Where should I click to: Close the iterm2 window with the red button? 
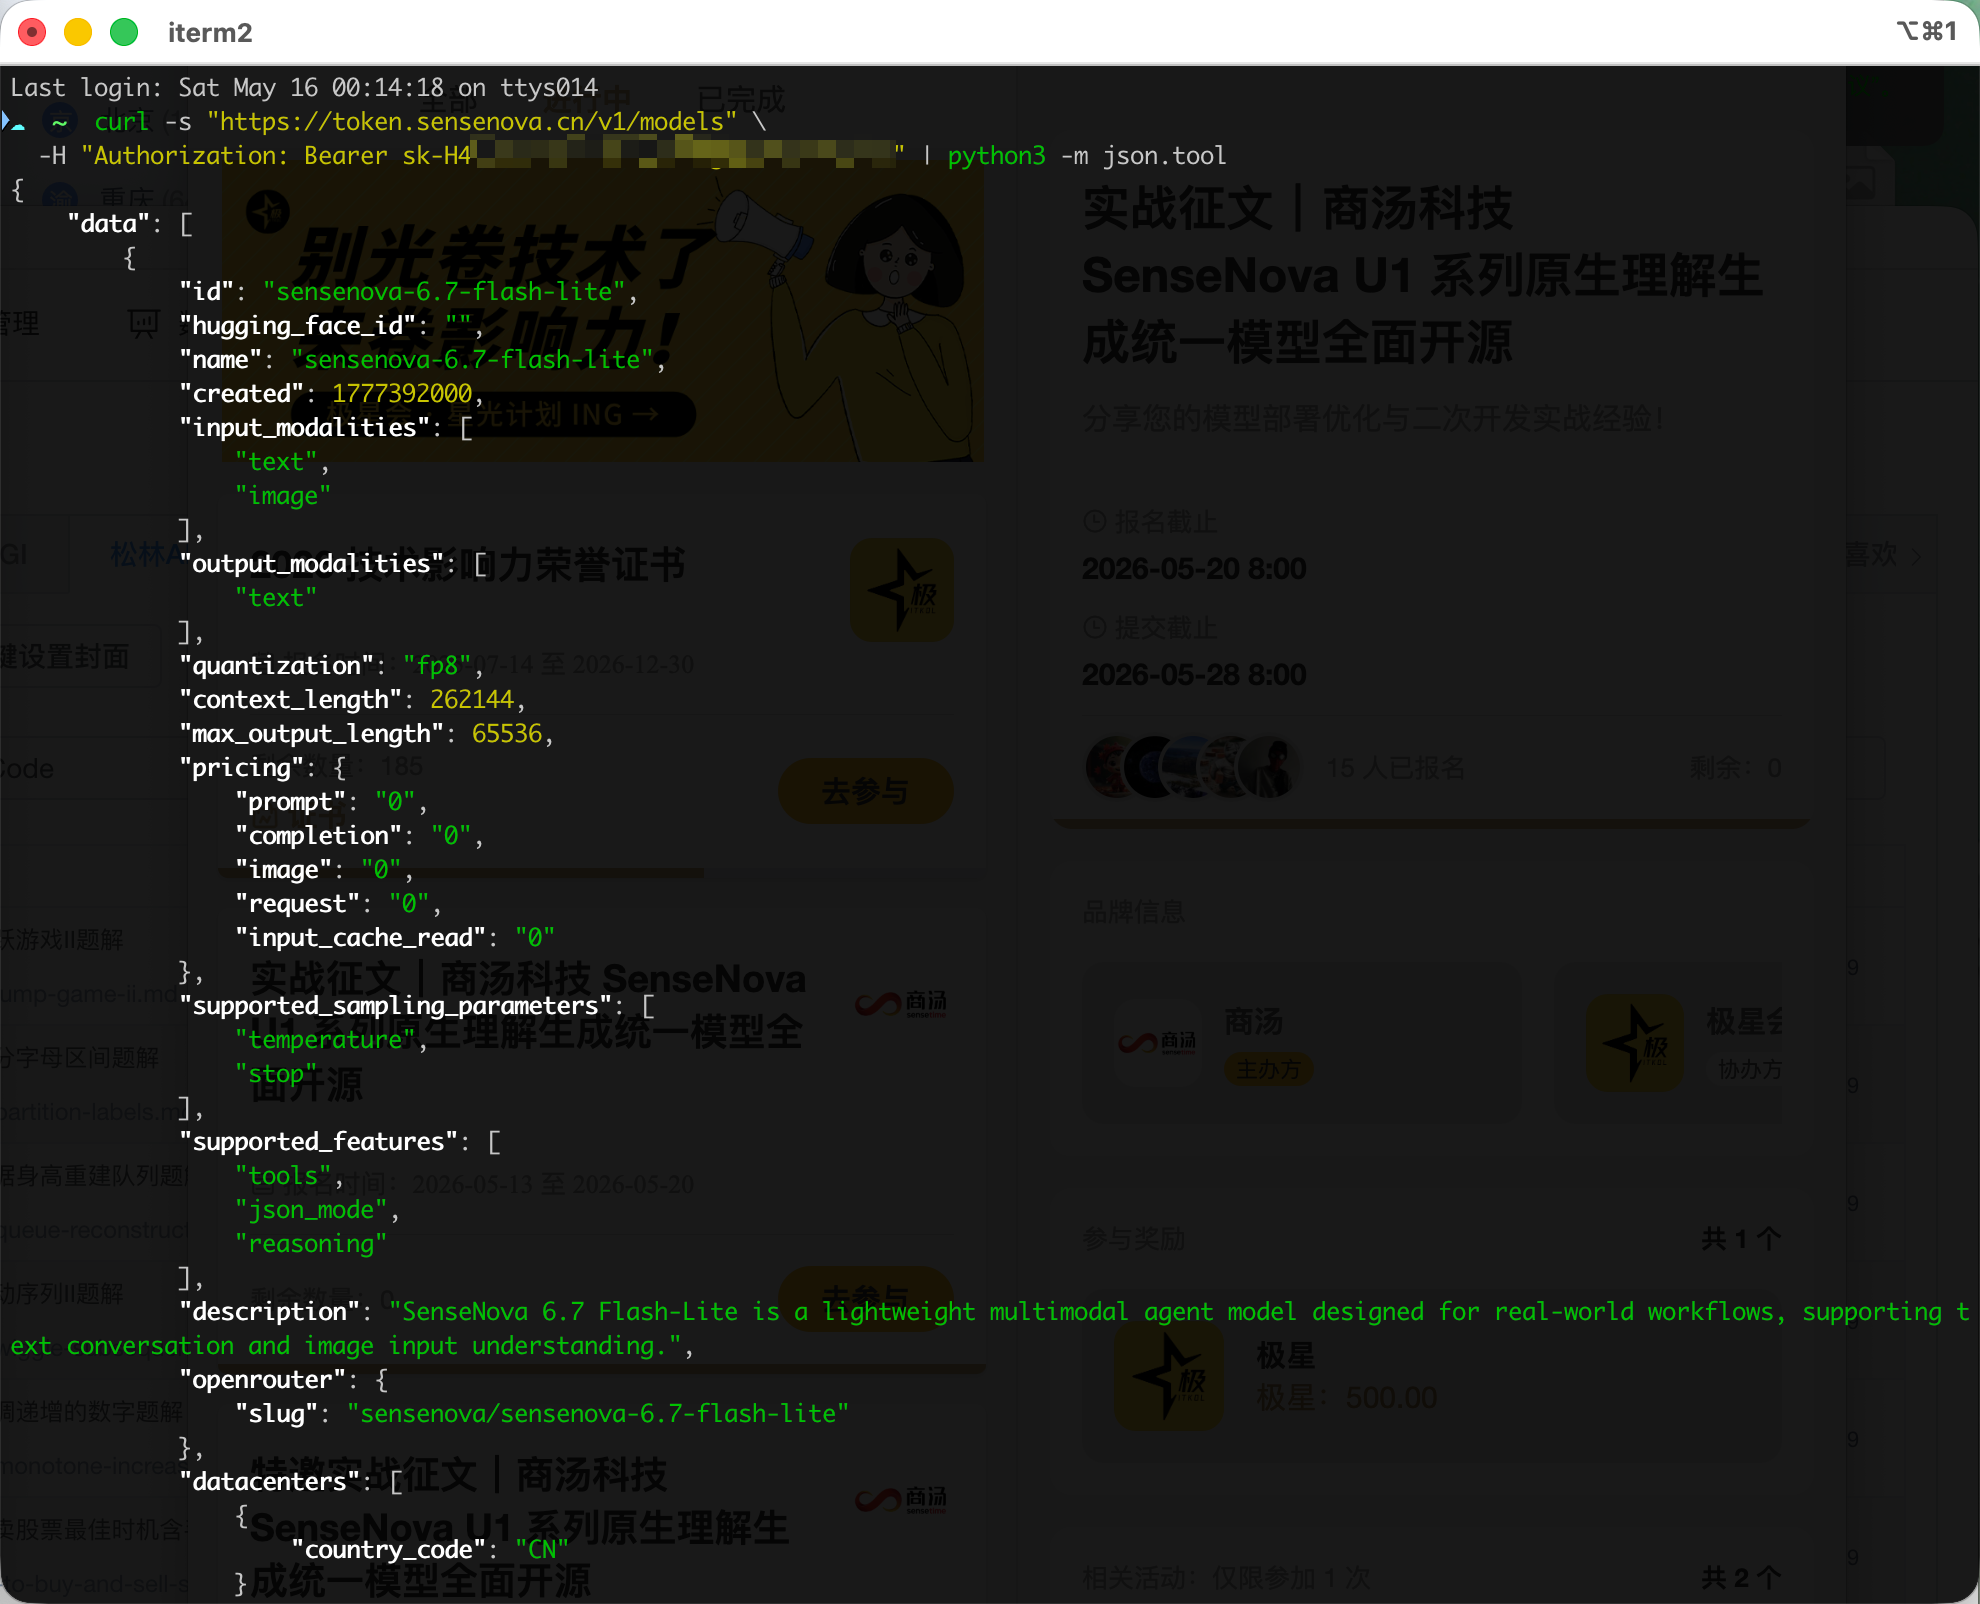pyautogui.click(x=32, y=32)
